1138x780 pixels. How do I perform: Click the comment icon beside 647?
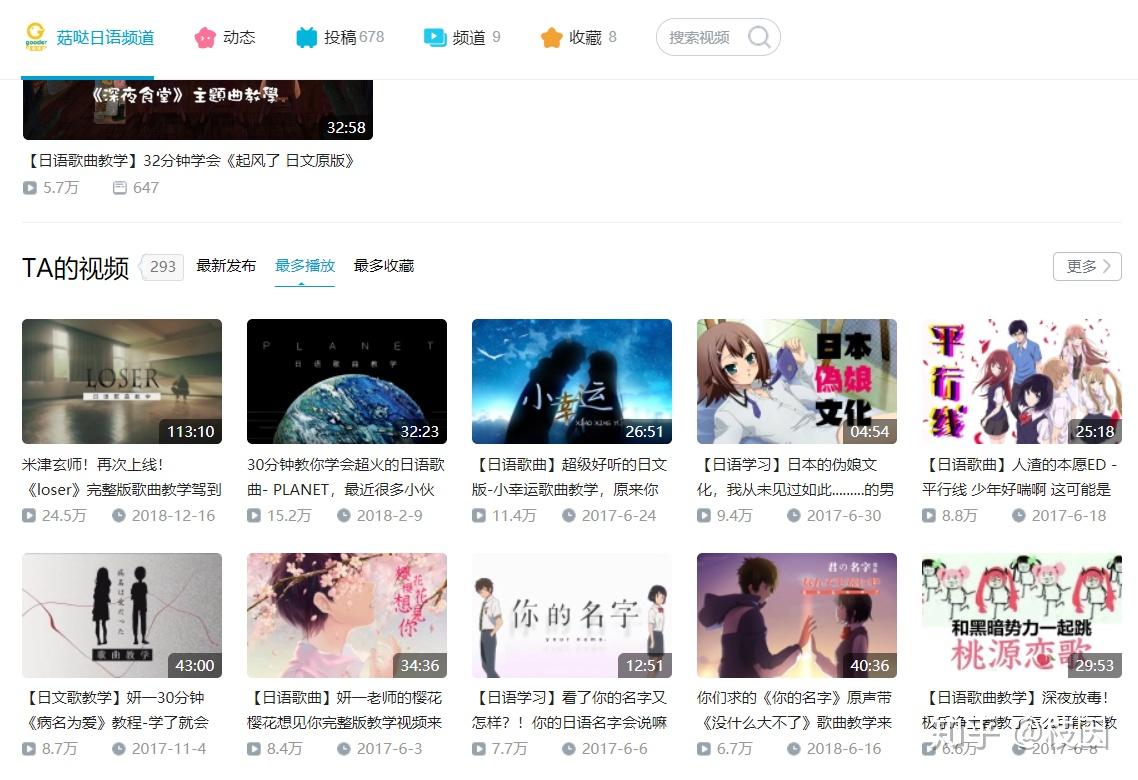click(x=120, y=188)
